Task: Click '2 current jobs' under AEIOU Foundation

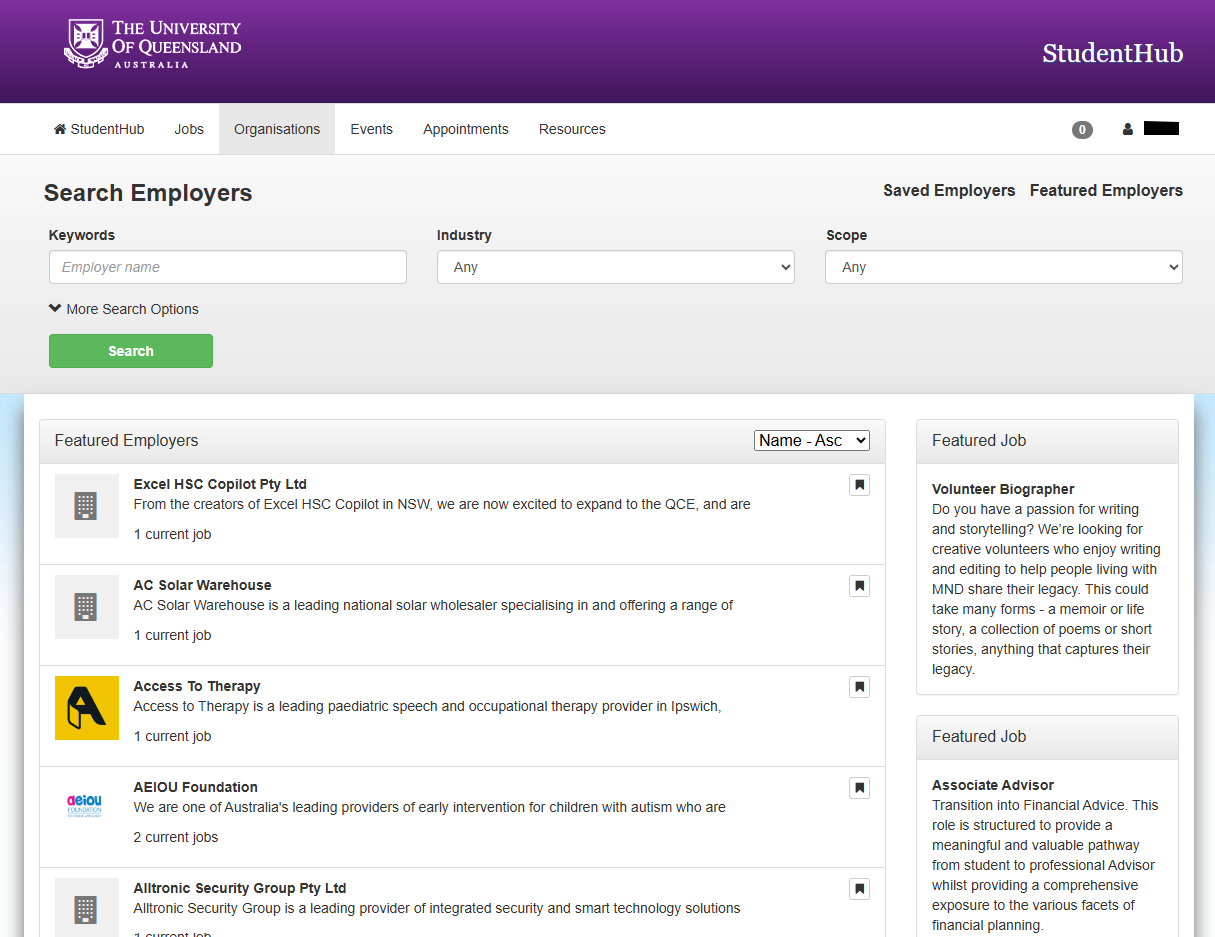Action: click(x=176, y=837)
